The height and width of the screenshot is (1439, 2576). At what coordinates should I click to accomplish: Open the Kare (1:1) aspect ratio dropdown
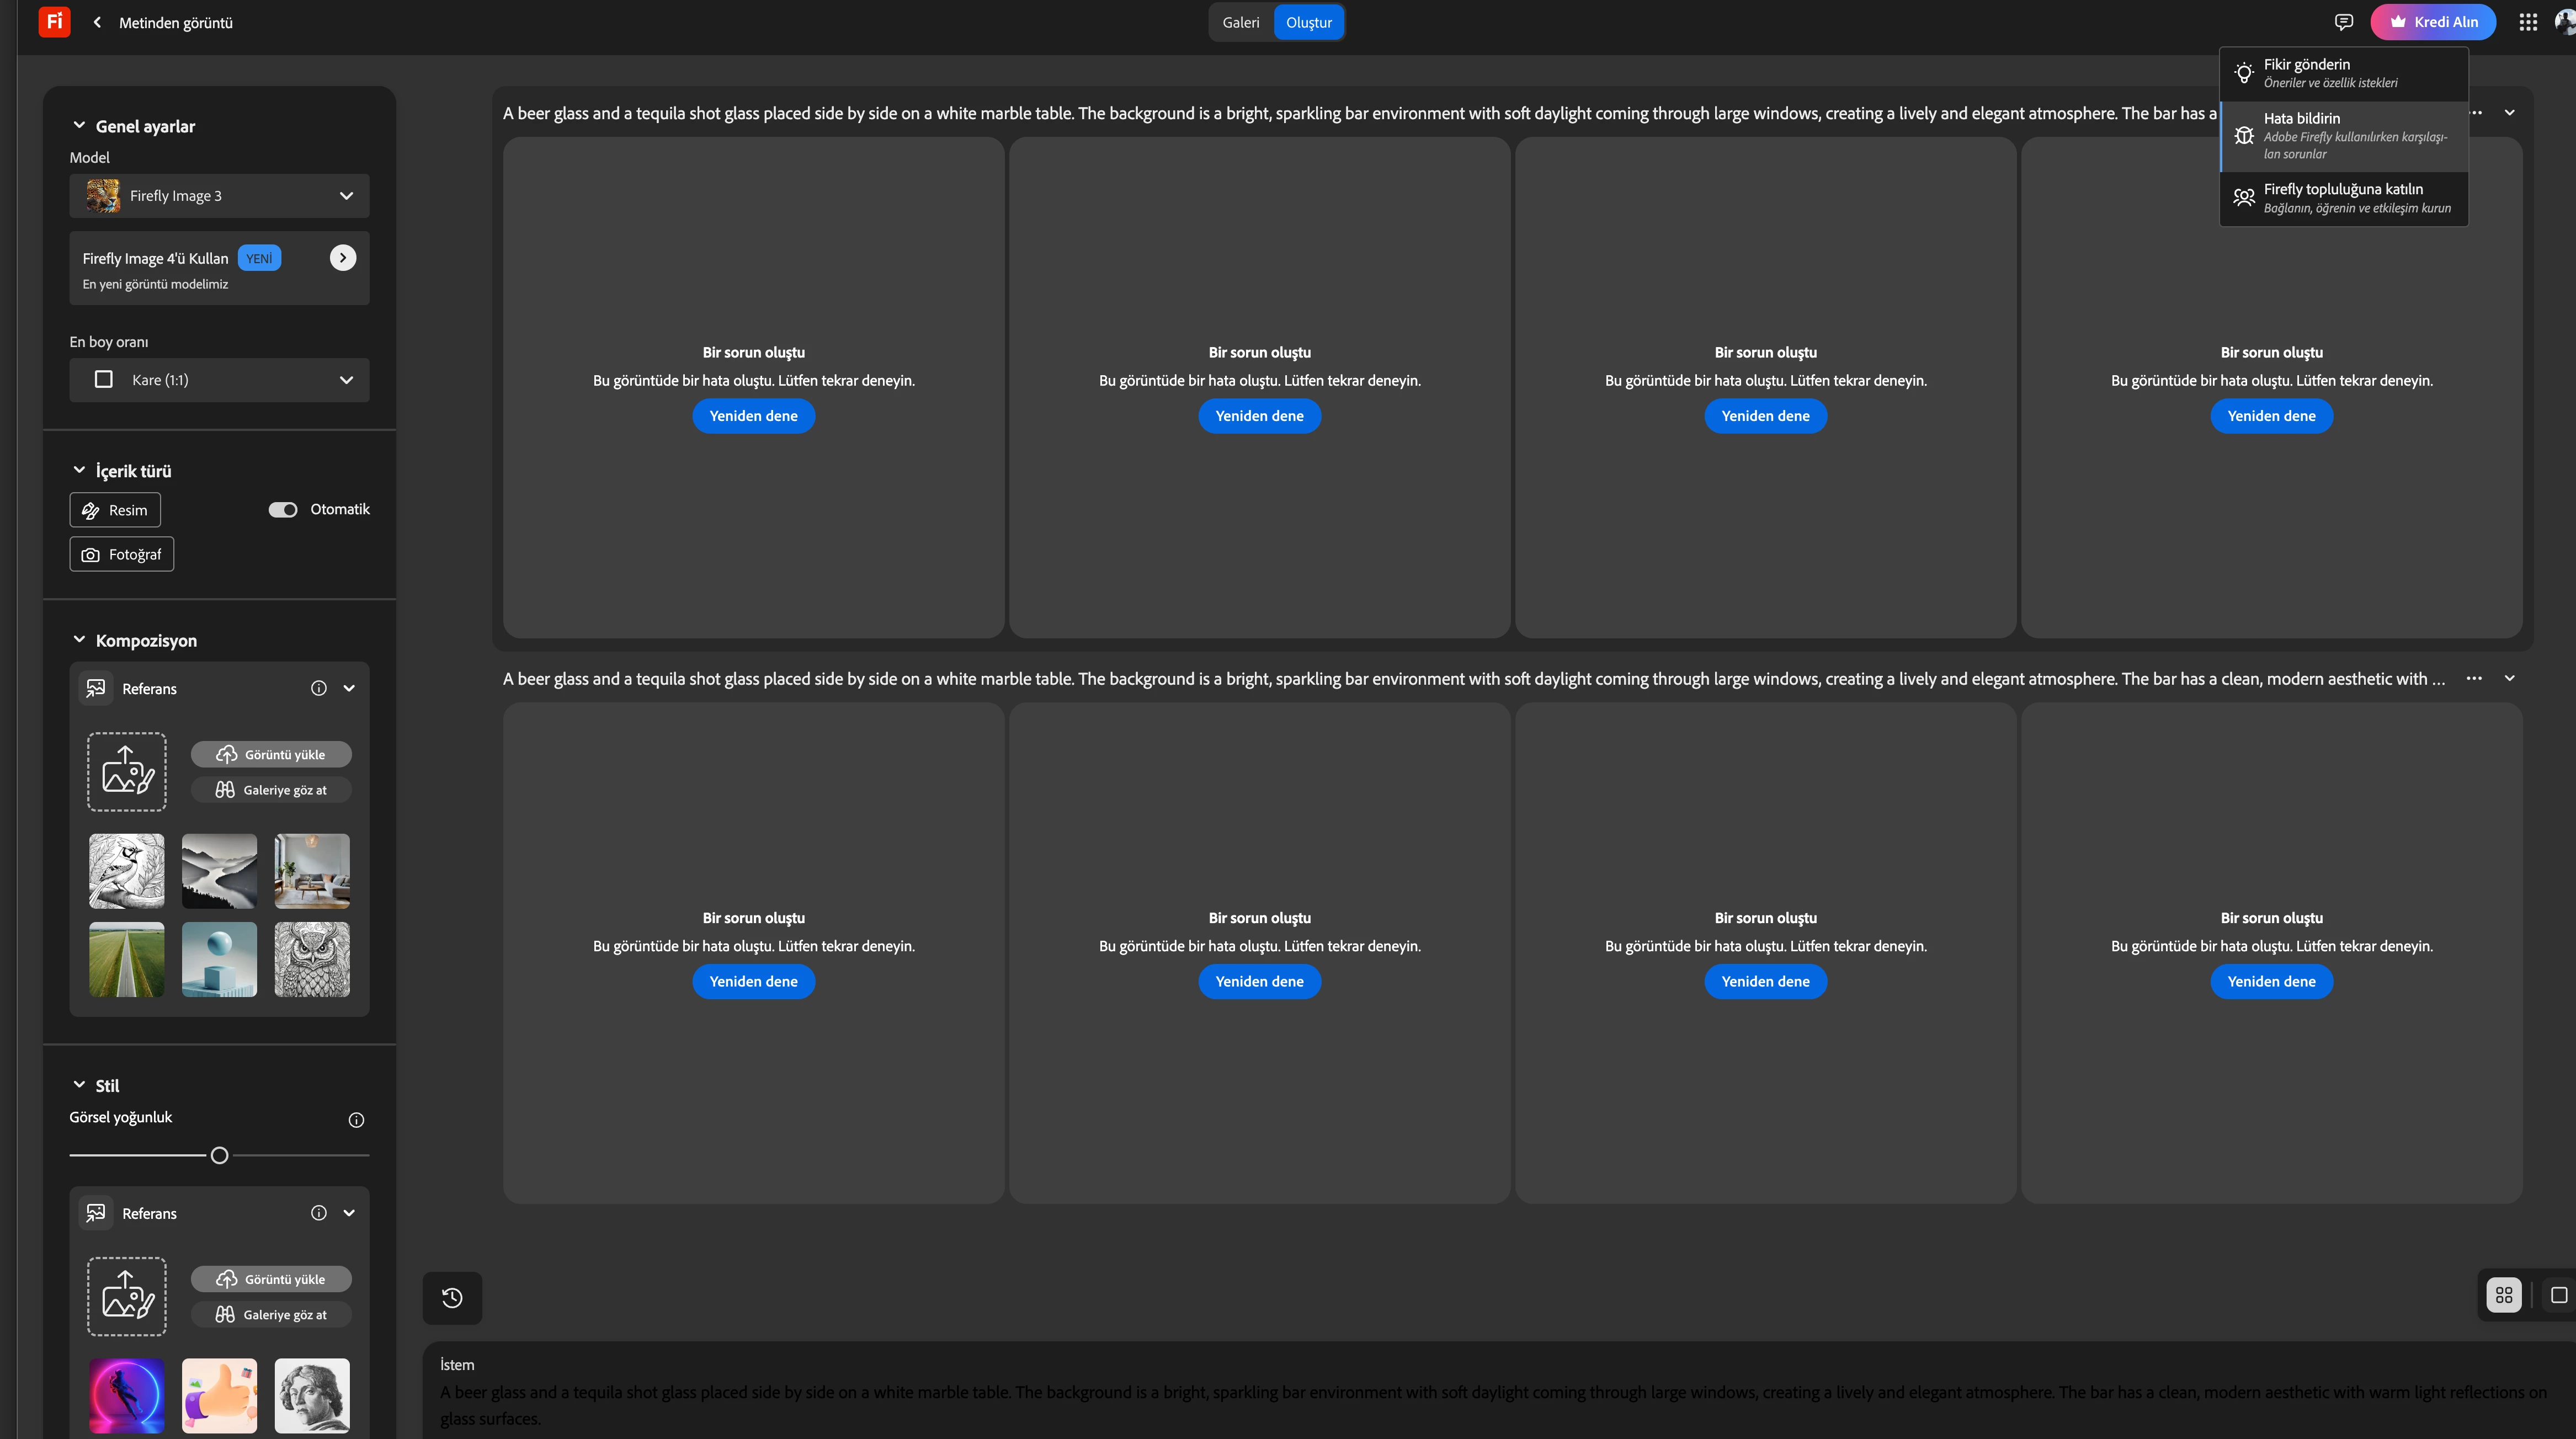pyautogui.click(x=219, y=380)
